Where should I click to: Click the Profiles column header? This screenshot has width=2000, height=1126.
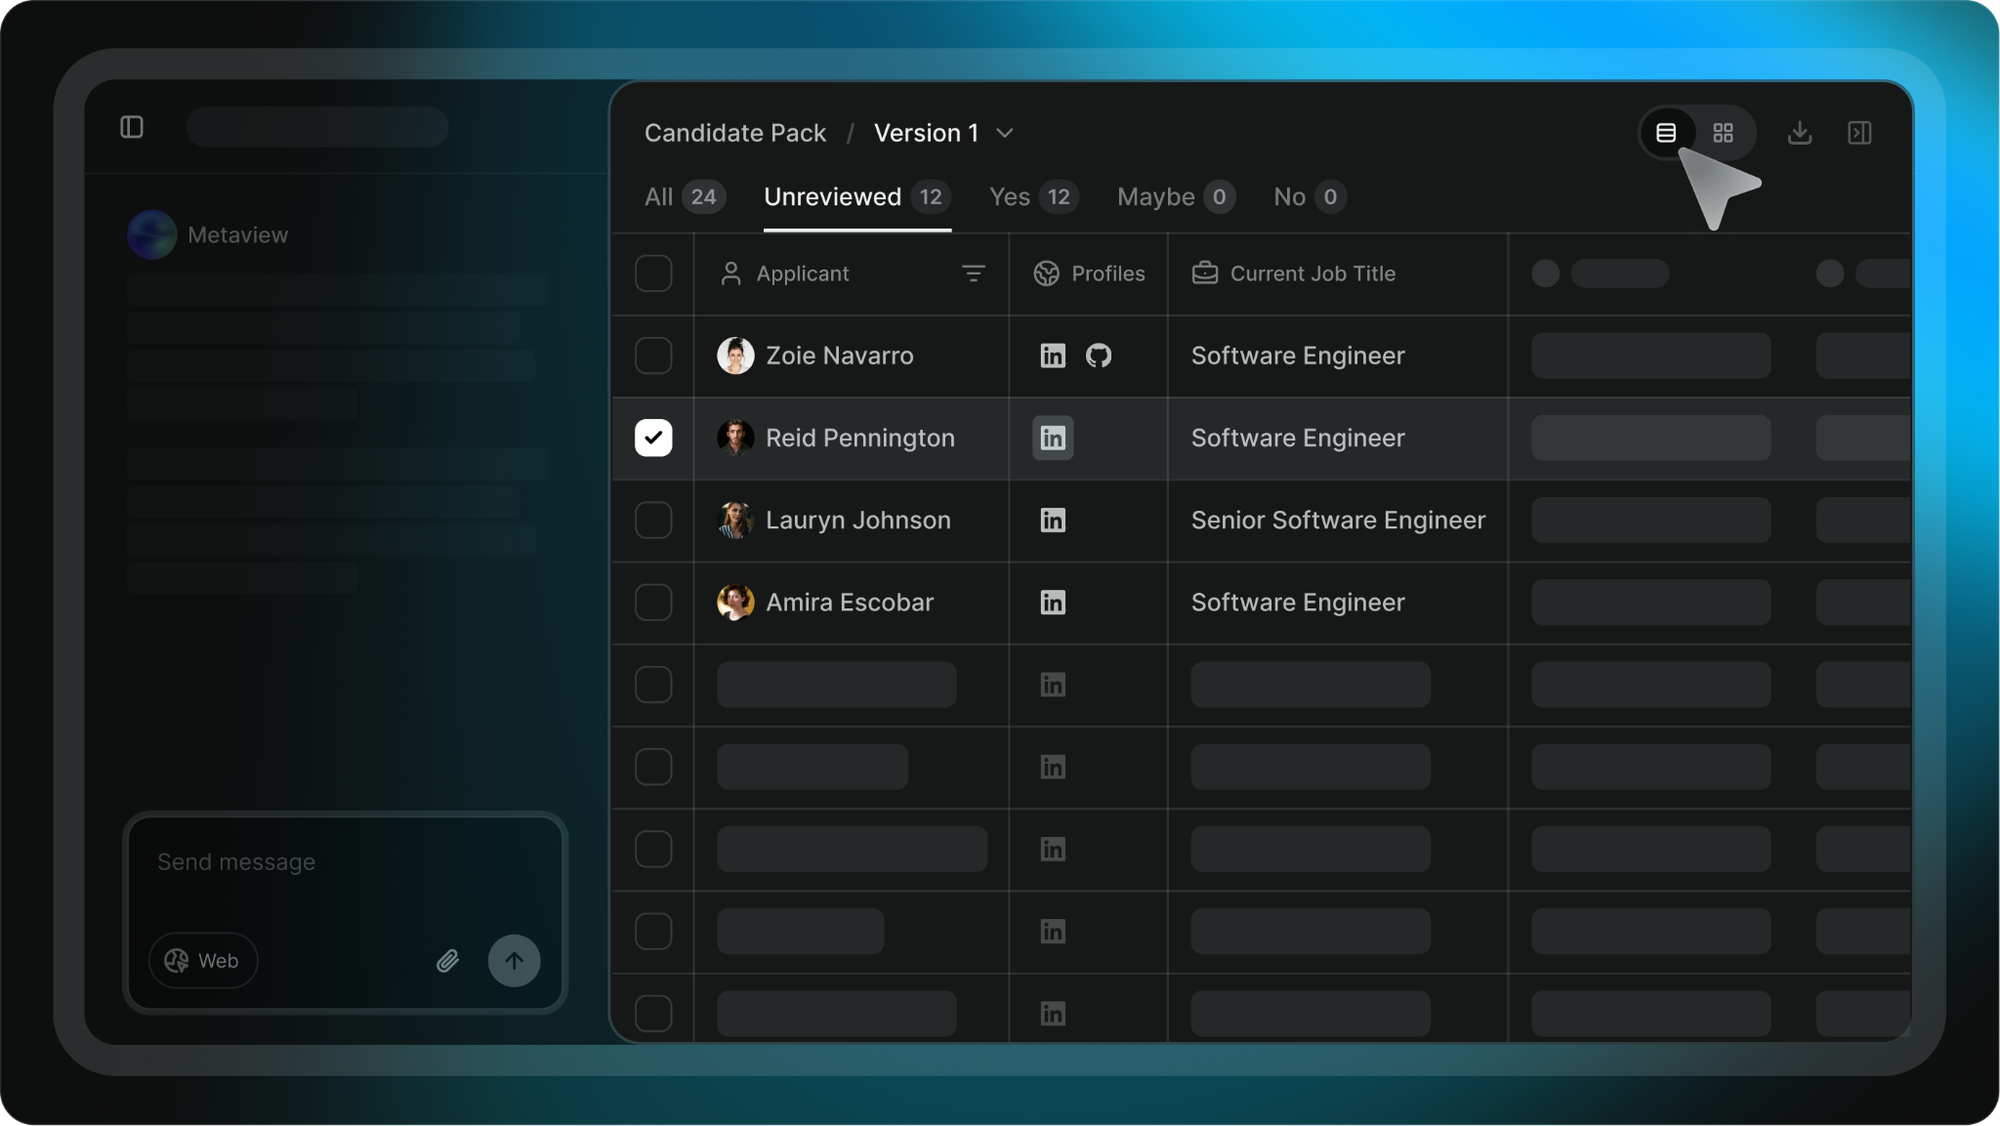(1089, 273)
